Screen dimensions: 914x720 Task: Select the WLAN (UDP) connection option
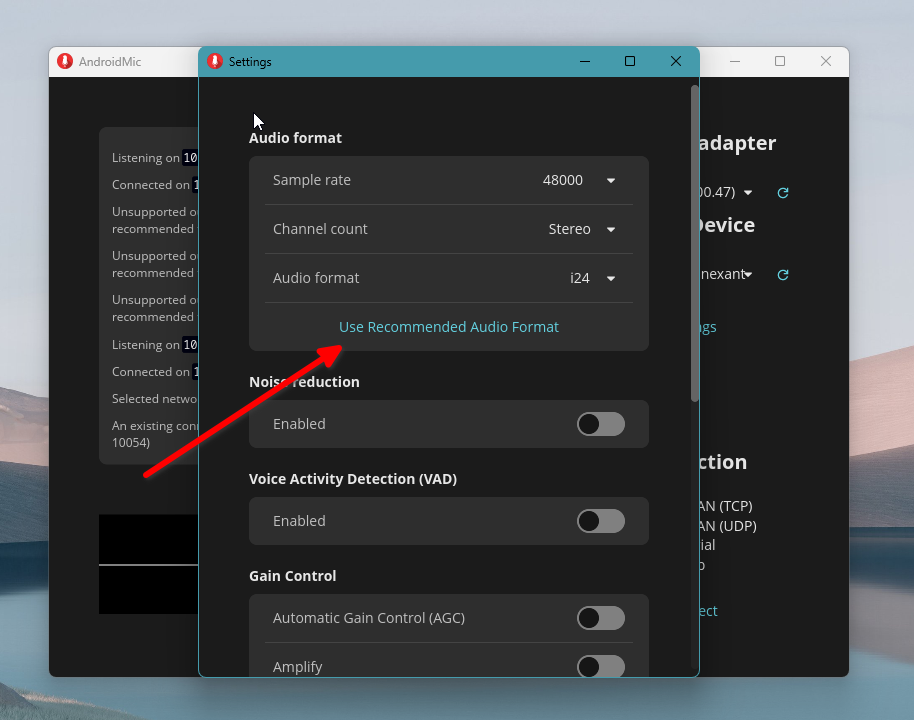click(x=725, y=525)
